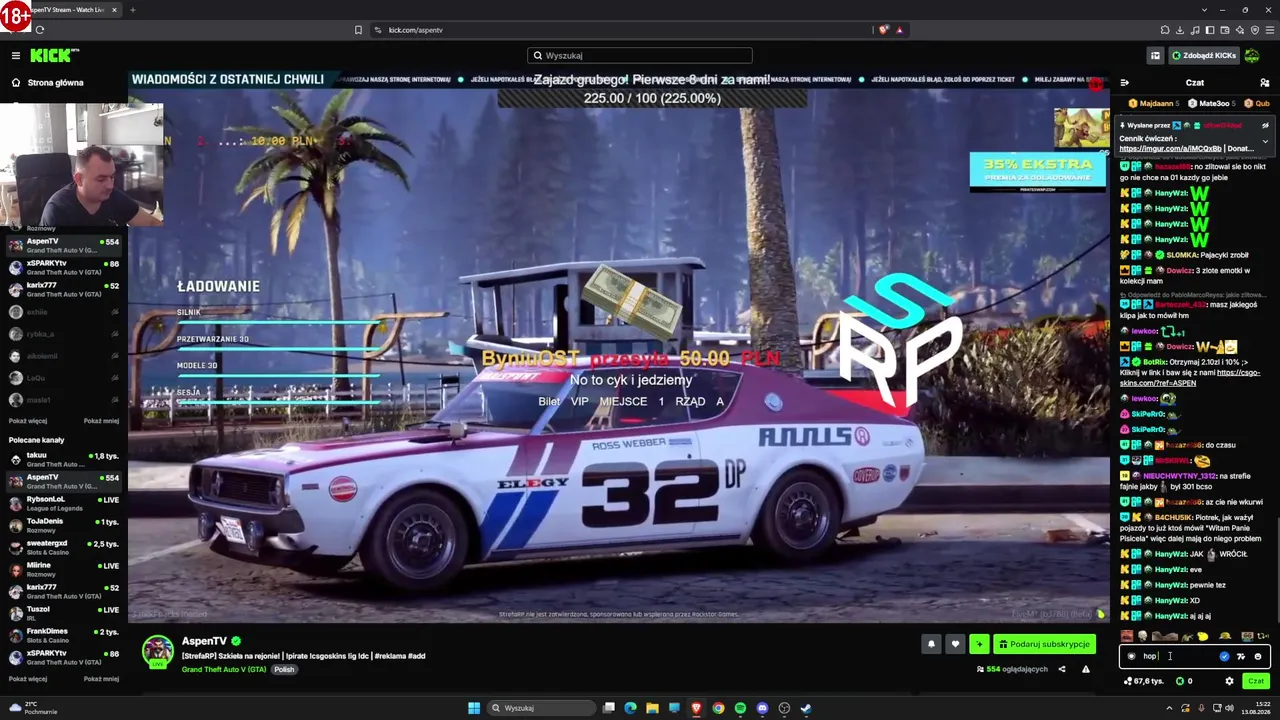Image resolution: width=1280 pixels, height=720 pixels.
Task: Click the Zdobądź KICKs button
Action: 1204,56
